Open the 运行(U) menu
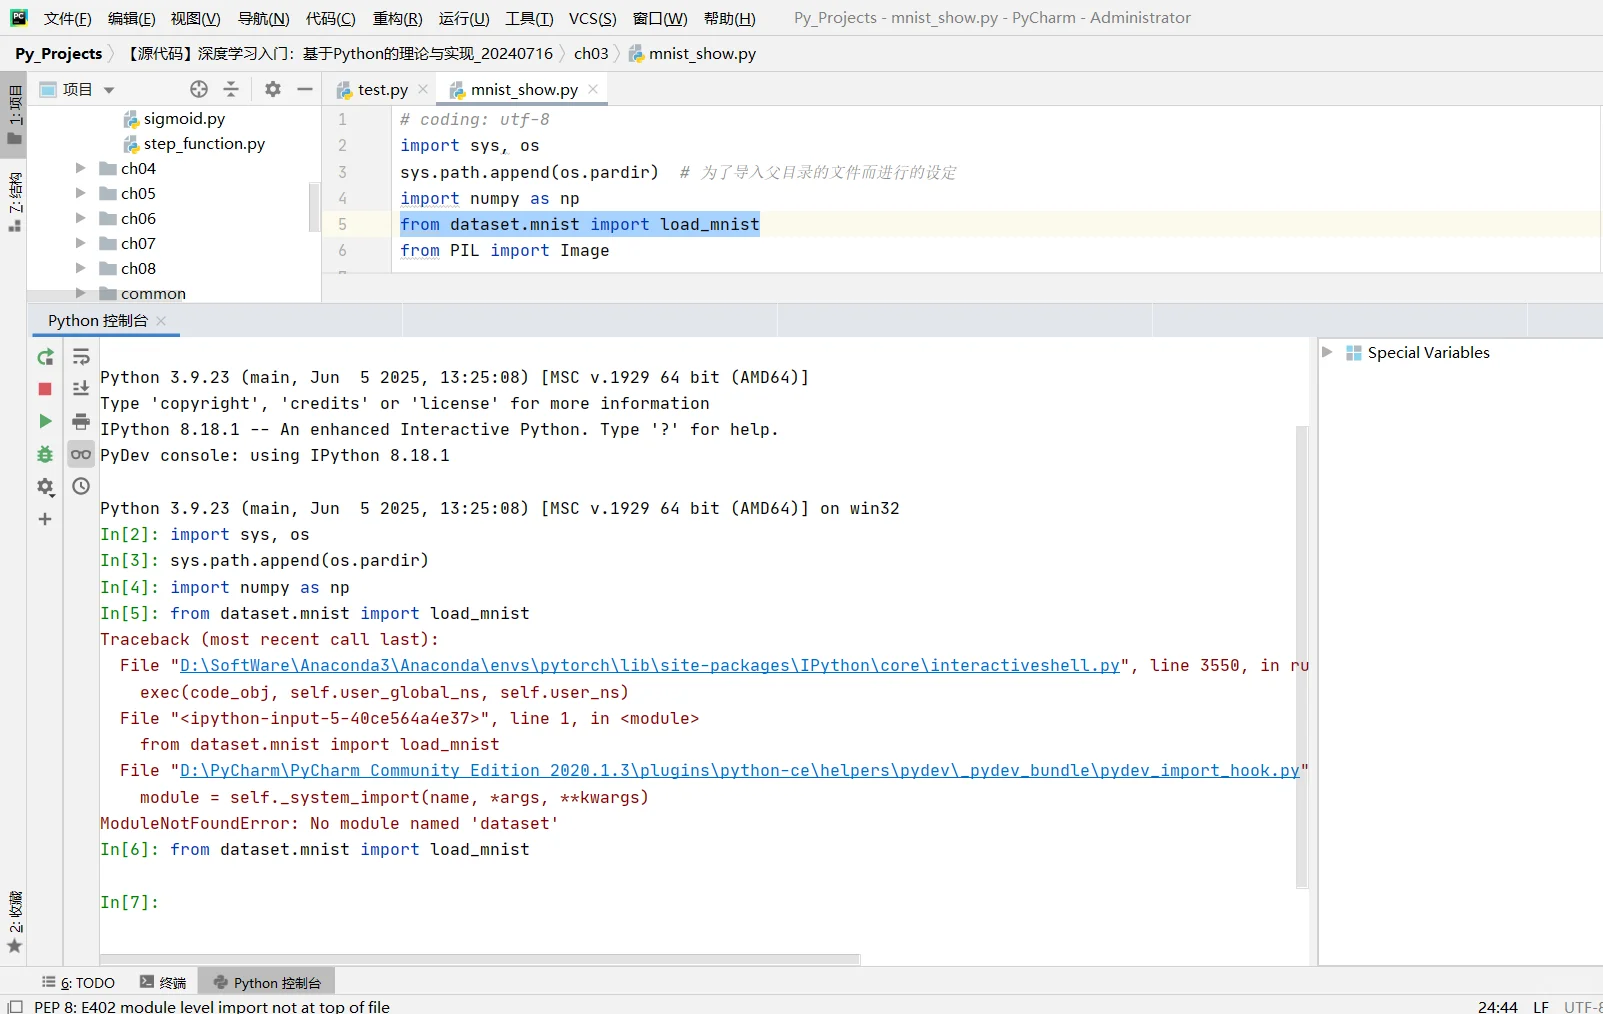The image size is (1603, 1014). (x=464, y=18)
